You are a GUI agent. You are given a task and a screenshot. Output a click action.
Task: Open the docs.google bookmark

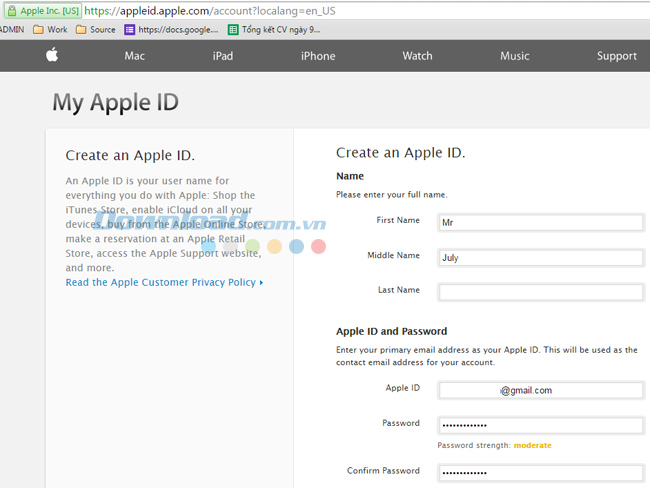[x=171, y=30]
